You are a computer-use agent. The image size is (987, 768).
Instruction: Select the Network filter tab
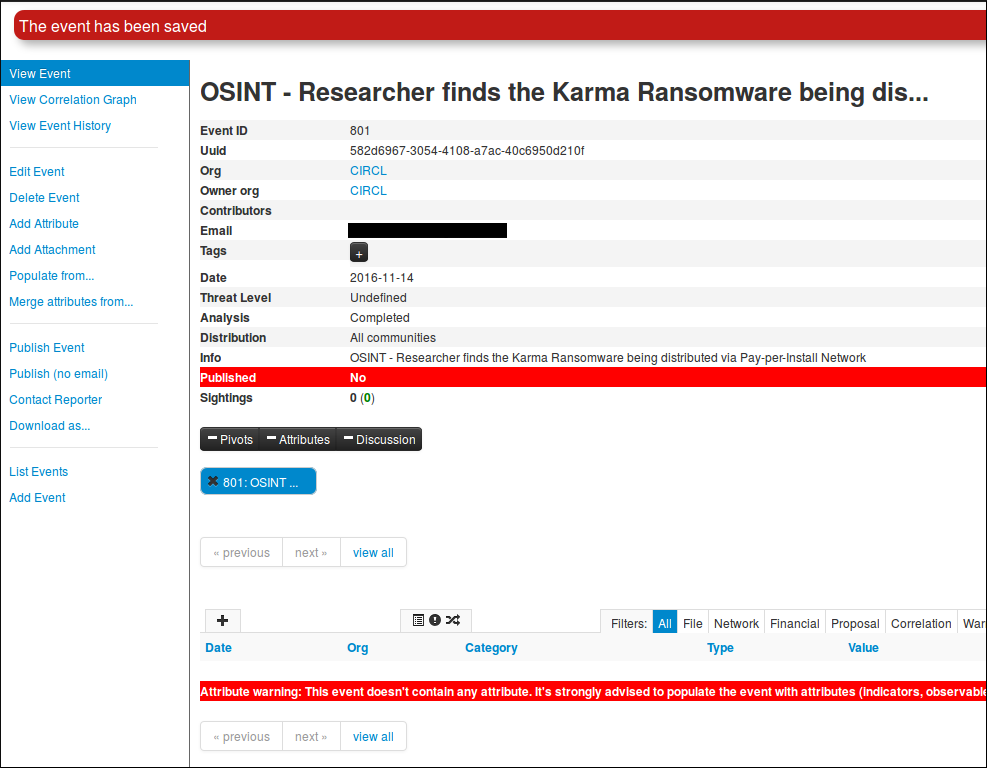[x=736, y=624]
